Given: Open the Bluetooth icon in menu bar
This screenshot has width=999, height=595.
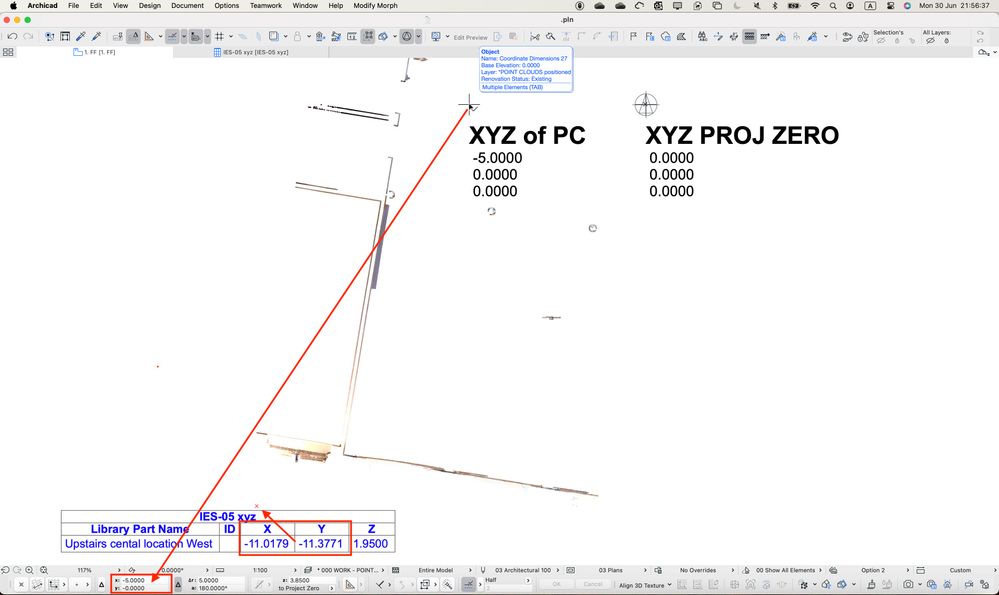Looking at the screenshot, I should click(775, 5).
